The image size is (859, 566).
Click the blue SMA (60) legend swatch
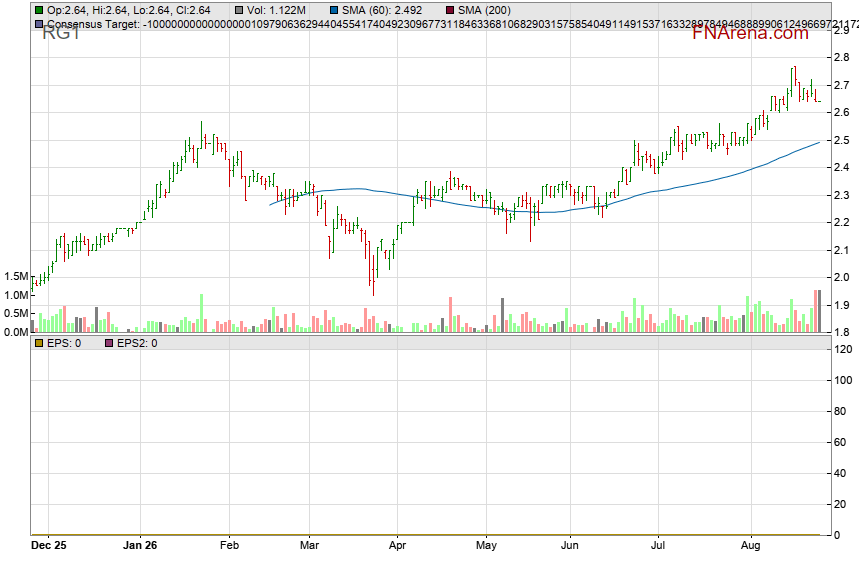(334, 10)
